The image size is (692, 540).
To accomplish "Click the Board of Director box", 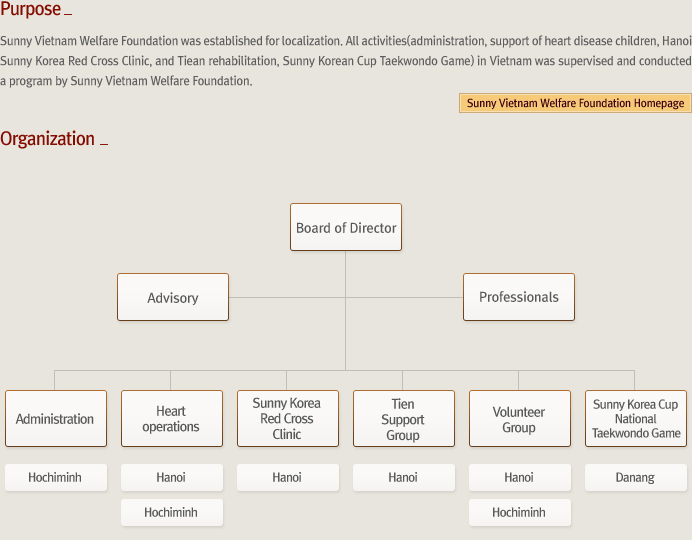I will coord(346,227).
